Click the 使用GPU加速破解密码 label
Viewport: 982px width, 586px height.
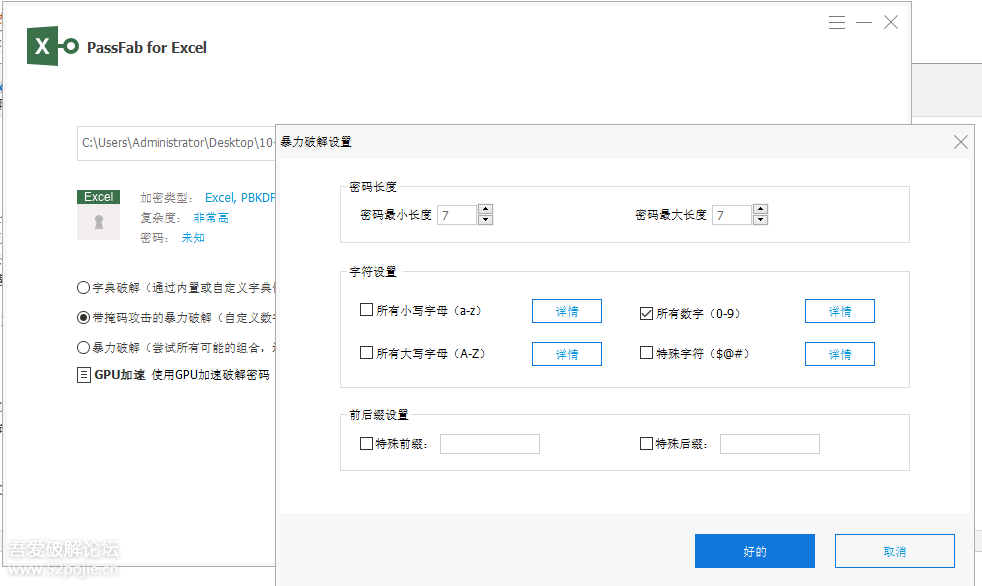tap(210, 375)
